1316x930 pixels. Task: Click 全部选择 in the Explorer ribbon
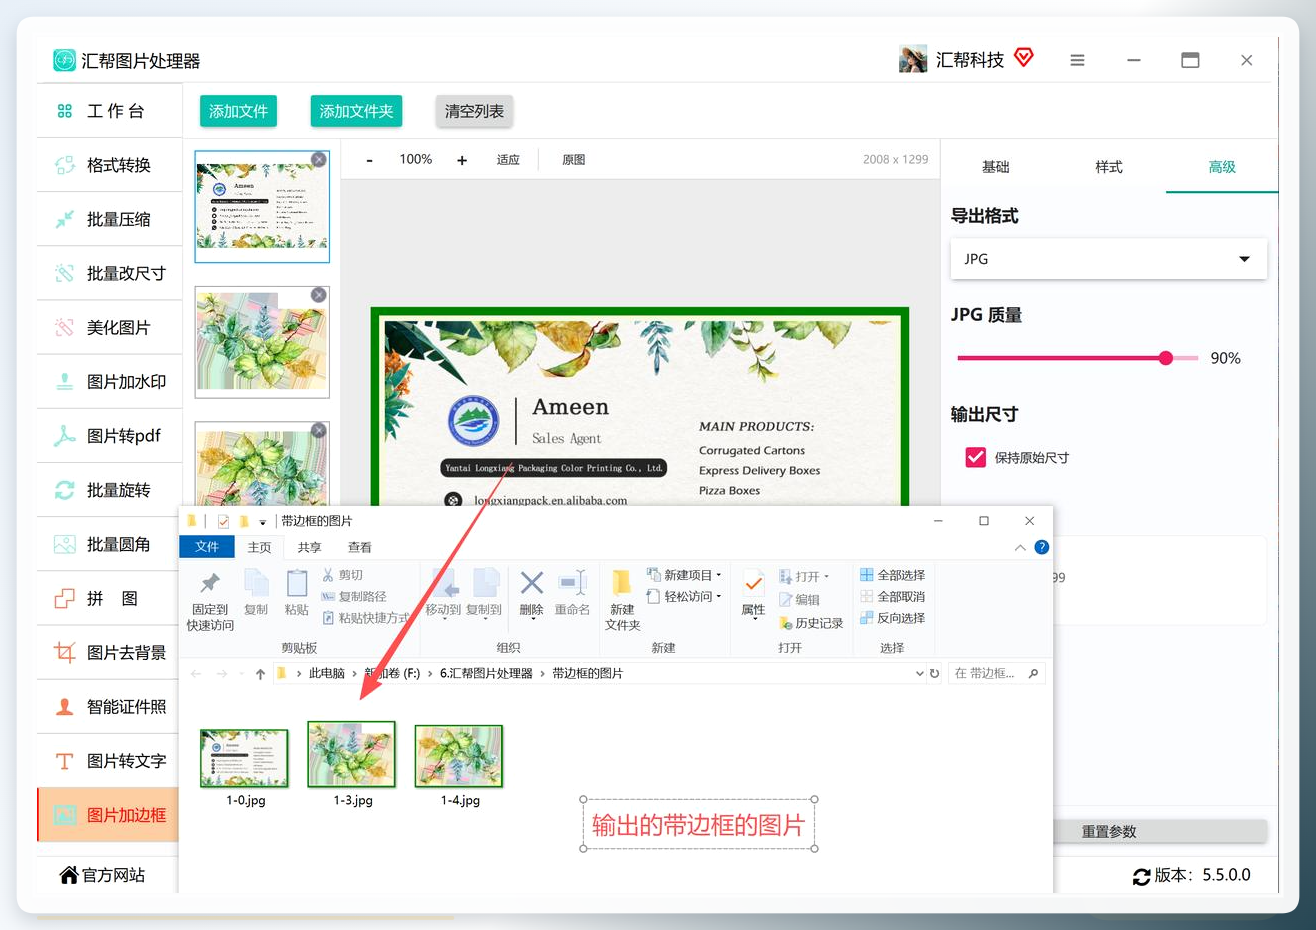892,575
